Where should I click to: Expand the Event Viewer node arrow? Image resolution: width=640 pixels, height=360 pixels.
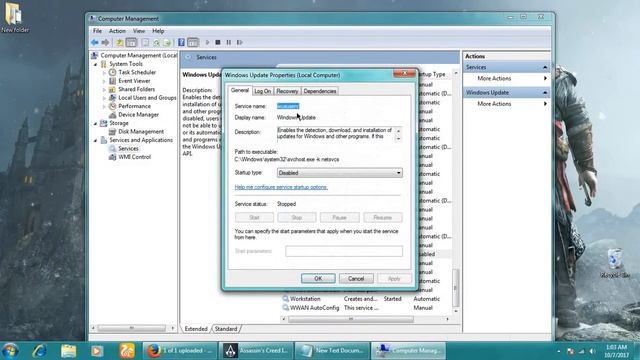(x=104, y=81)
